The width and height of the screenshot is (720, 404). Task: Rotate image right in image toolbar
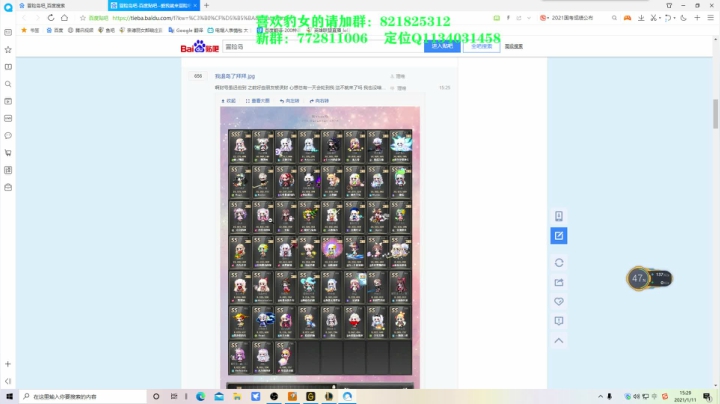click(319, 101)
